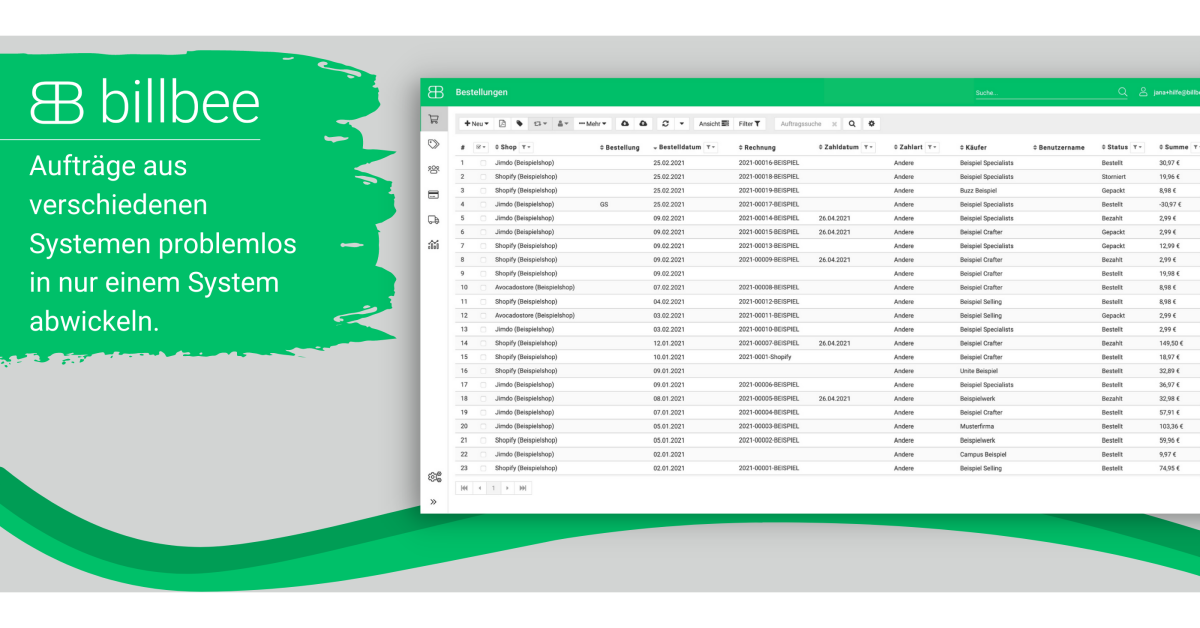Open the user assignment dropdown in toolbar

(x=563, y=124)
